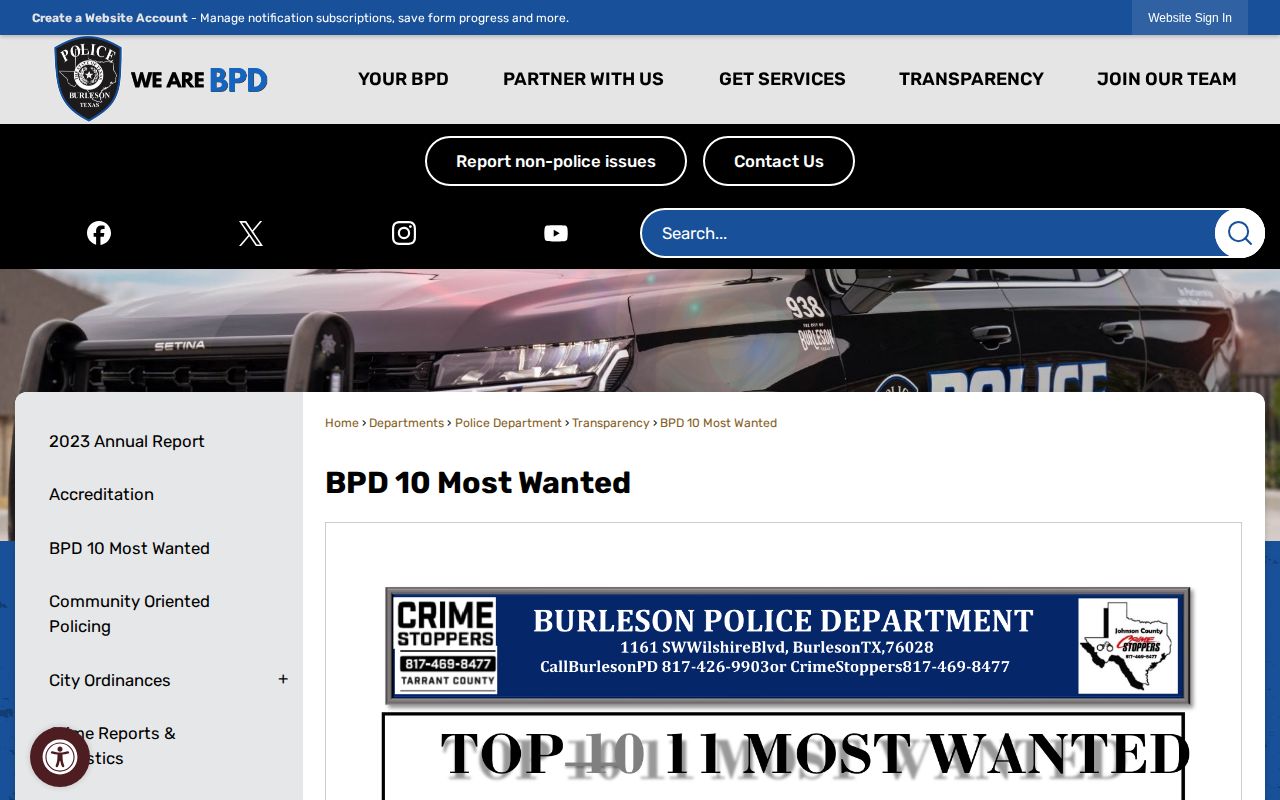Image resolution: width=1280 pixels, height=800 pixels.
Task: Open City Ordinances sidebar link
Action: [110, 680]
